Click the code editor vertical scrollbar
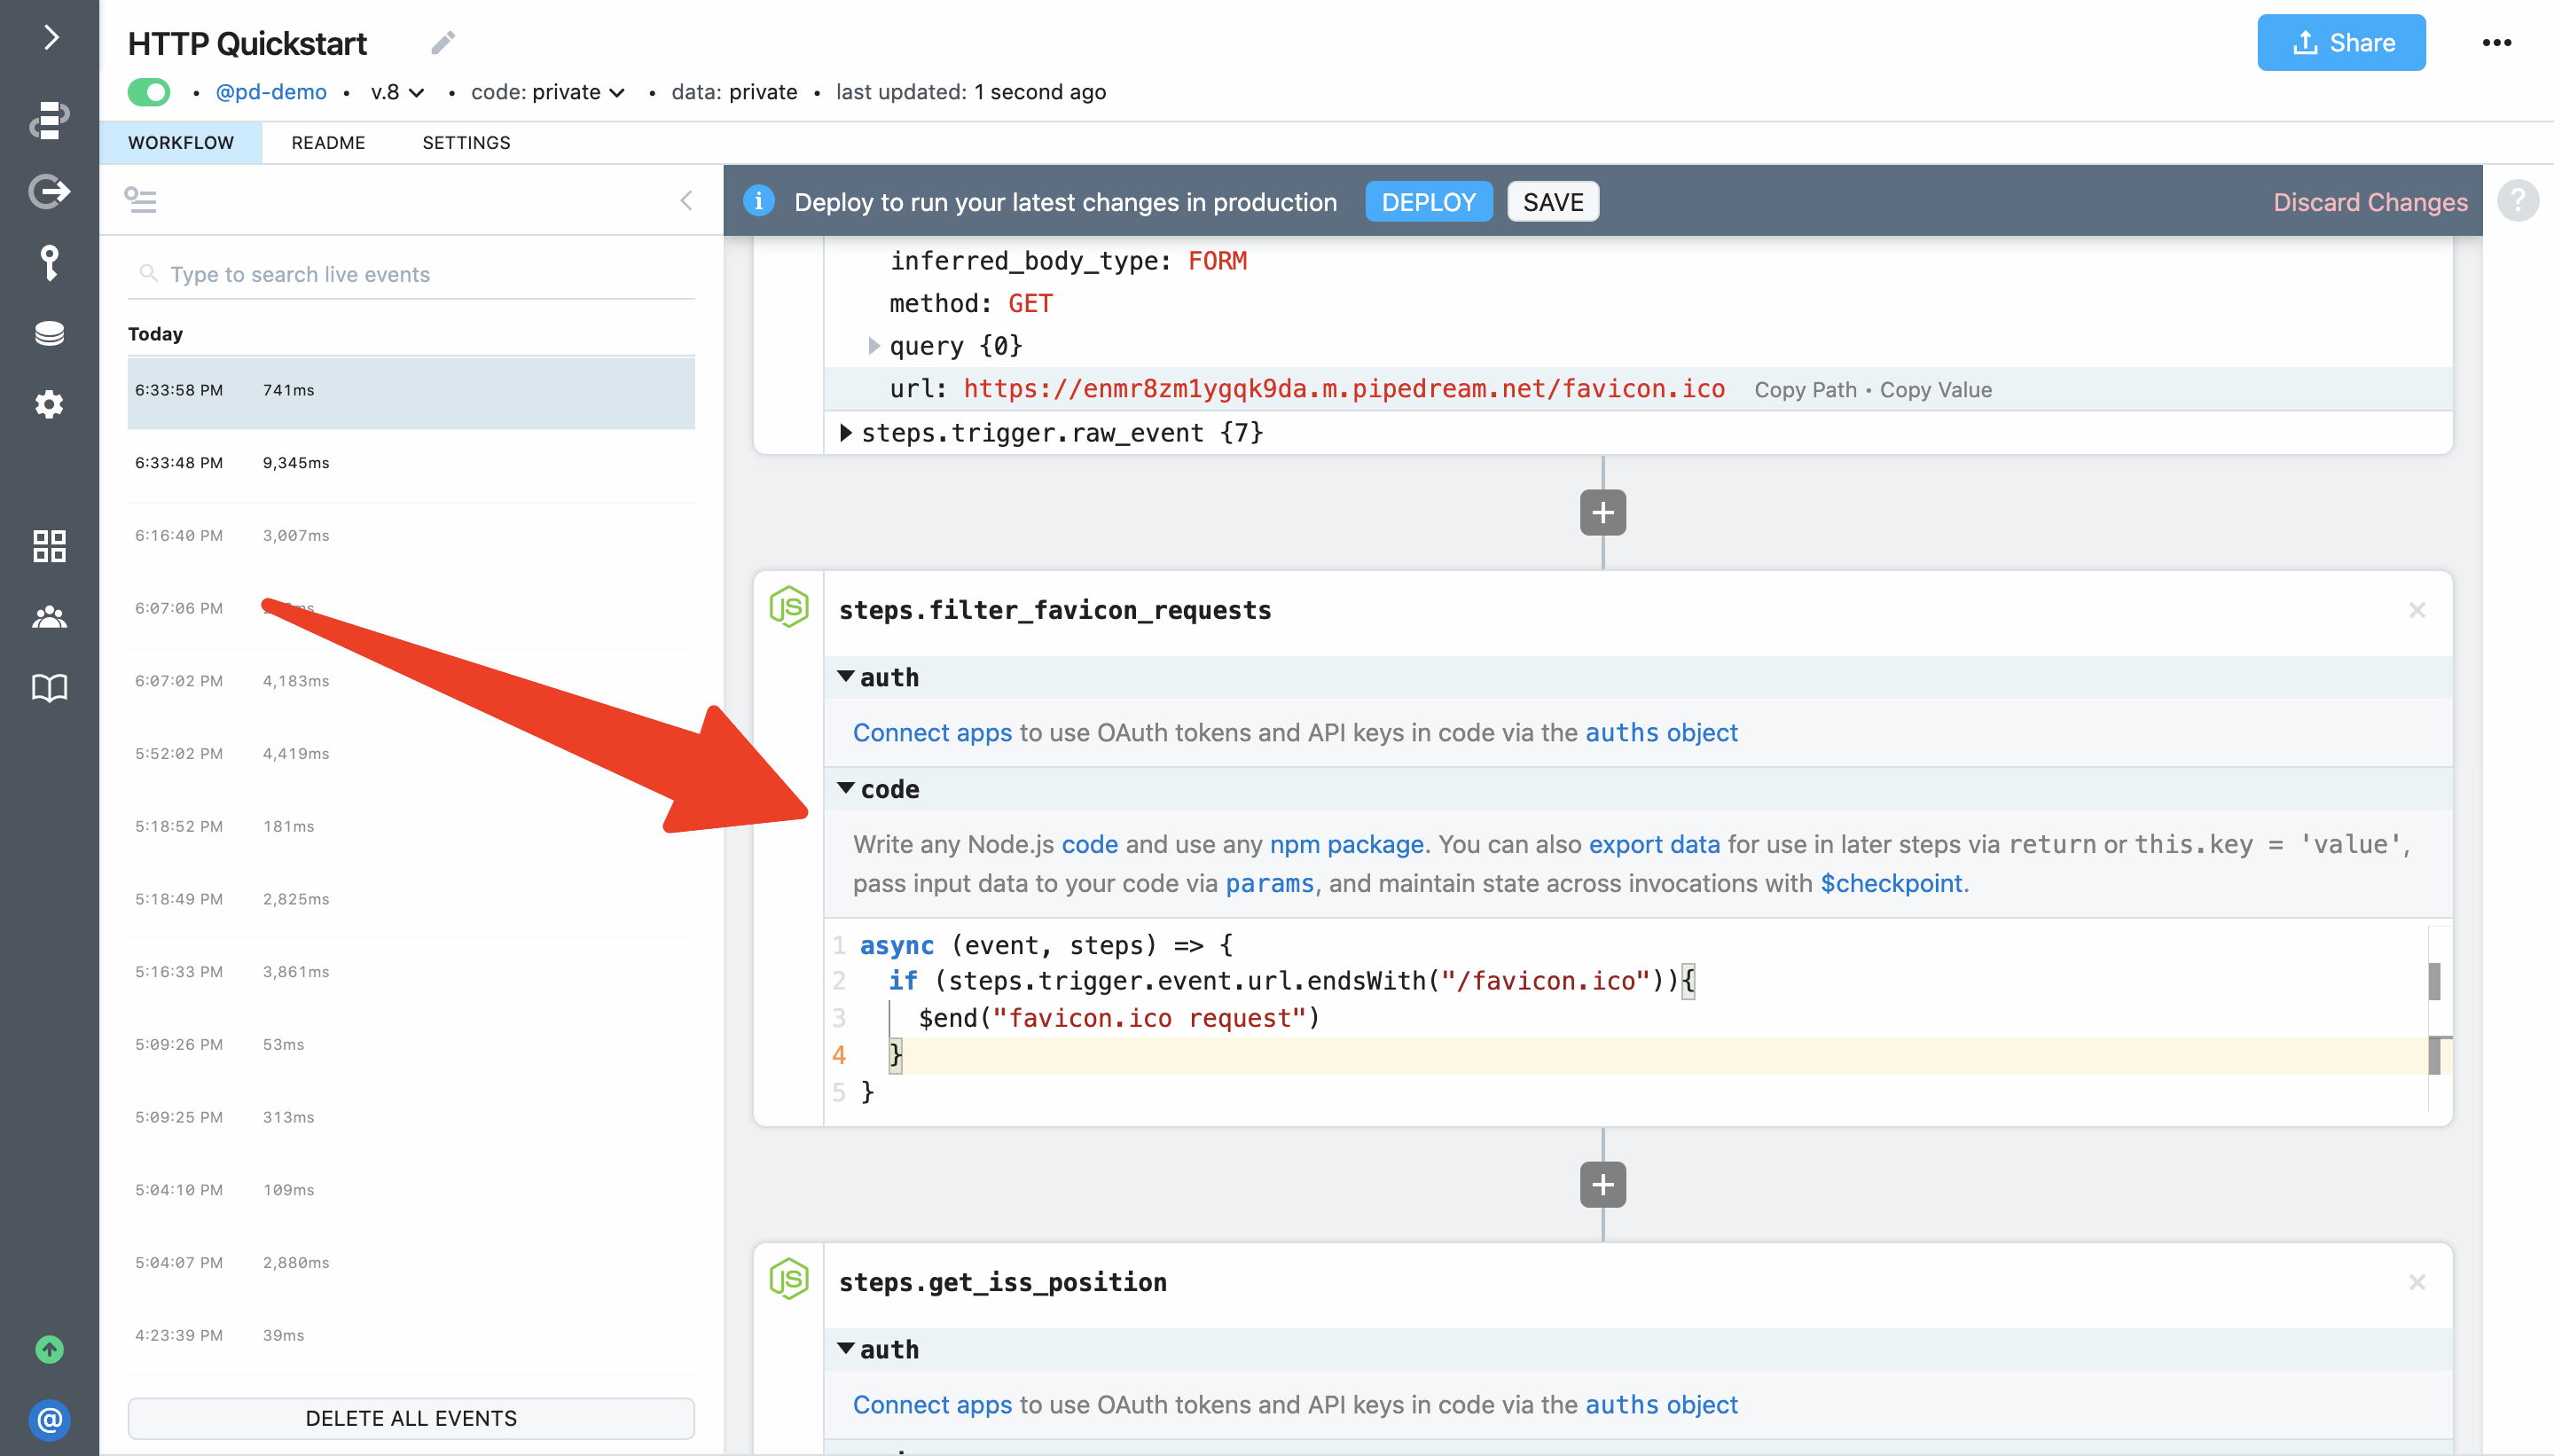Image resolution: width=2554 pixels, height=1456 pixels. pos(2434,982)
